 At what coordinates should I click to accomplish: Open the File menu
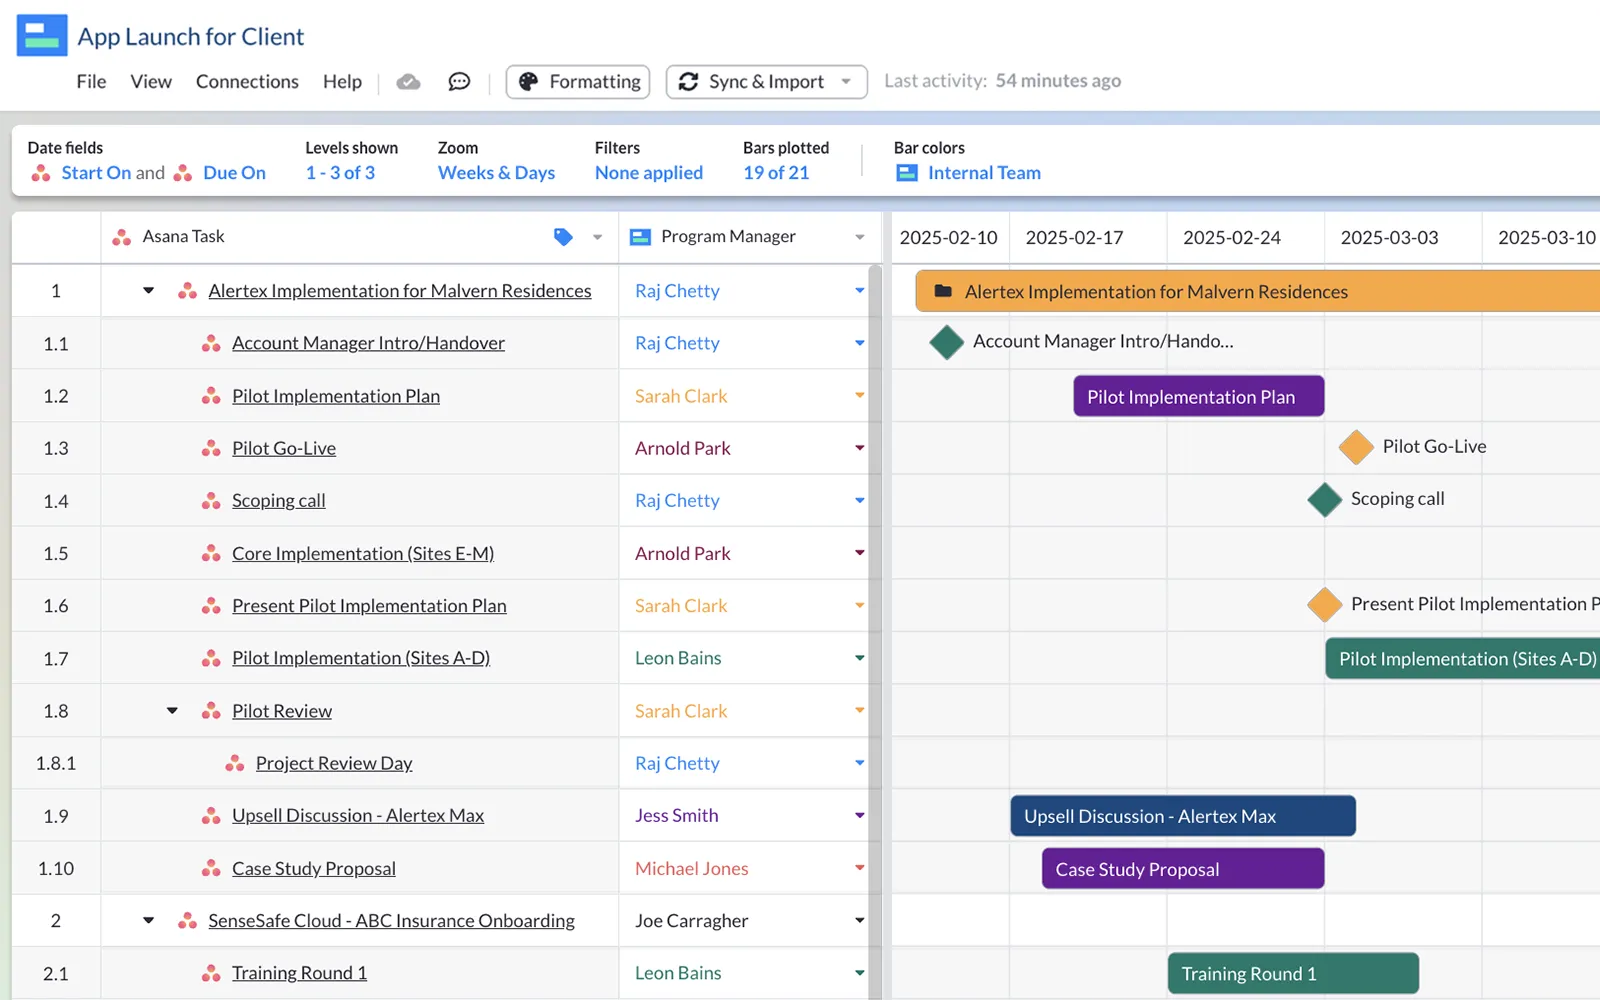coord(91,82)
